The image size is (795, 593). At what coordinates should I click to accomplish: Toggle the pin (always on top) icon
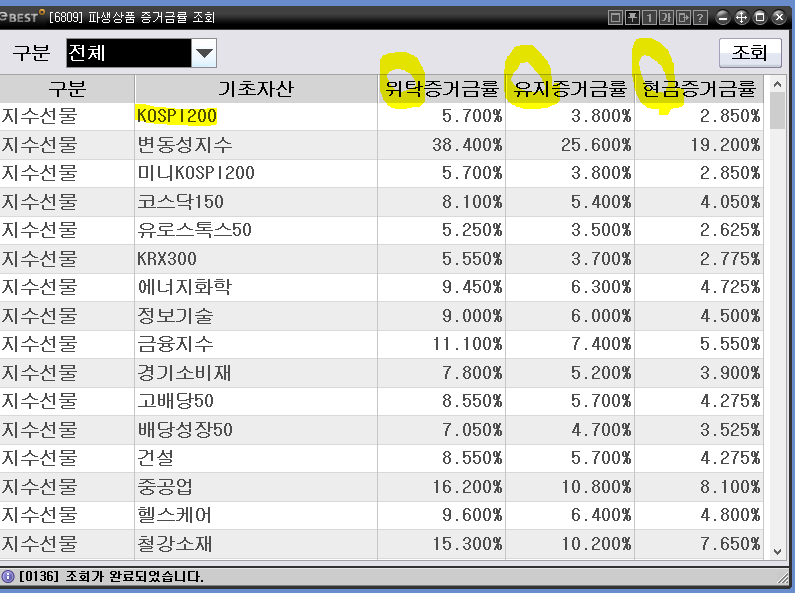[632, 18]
